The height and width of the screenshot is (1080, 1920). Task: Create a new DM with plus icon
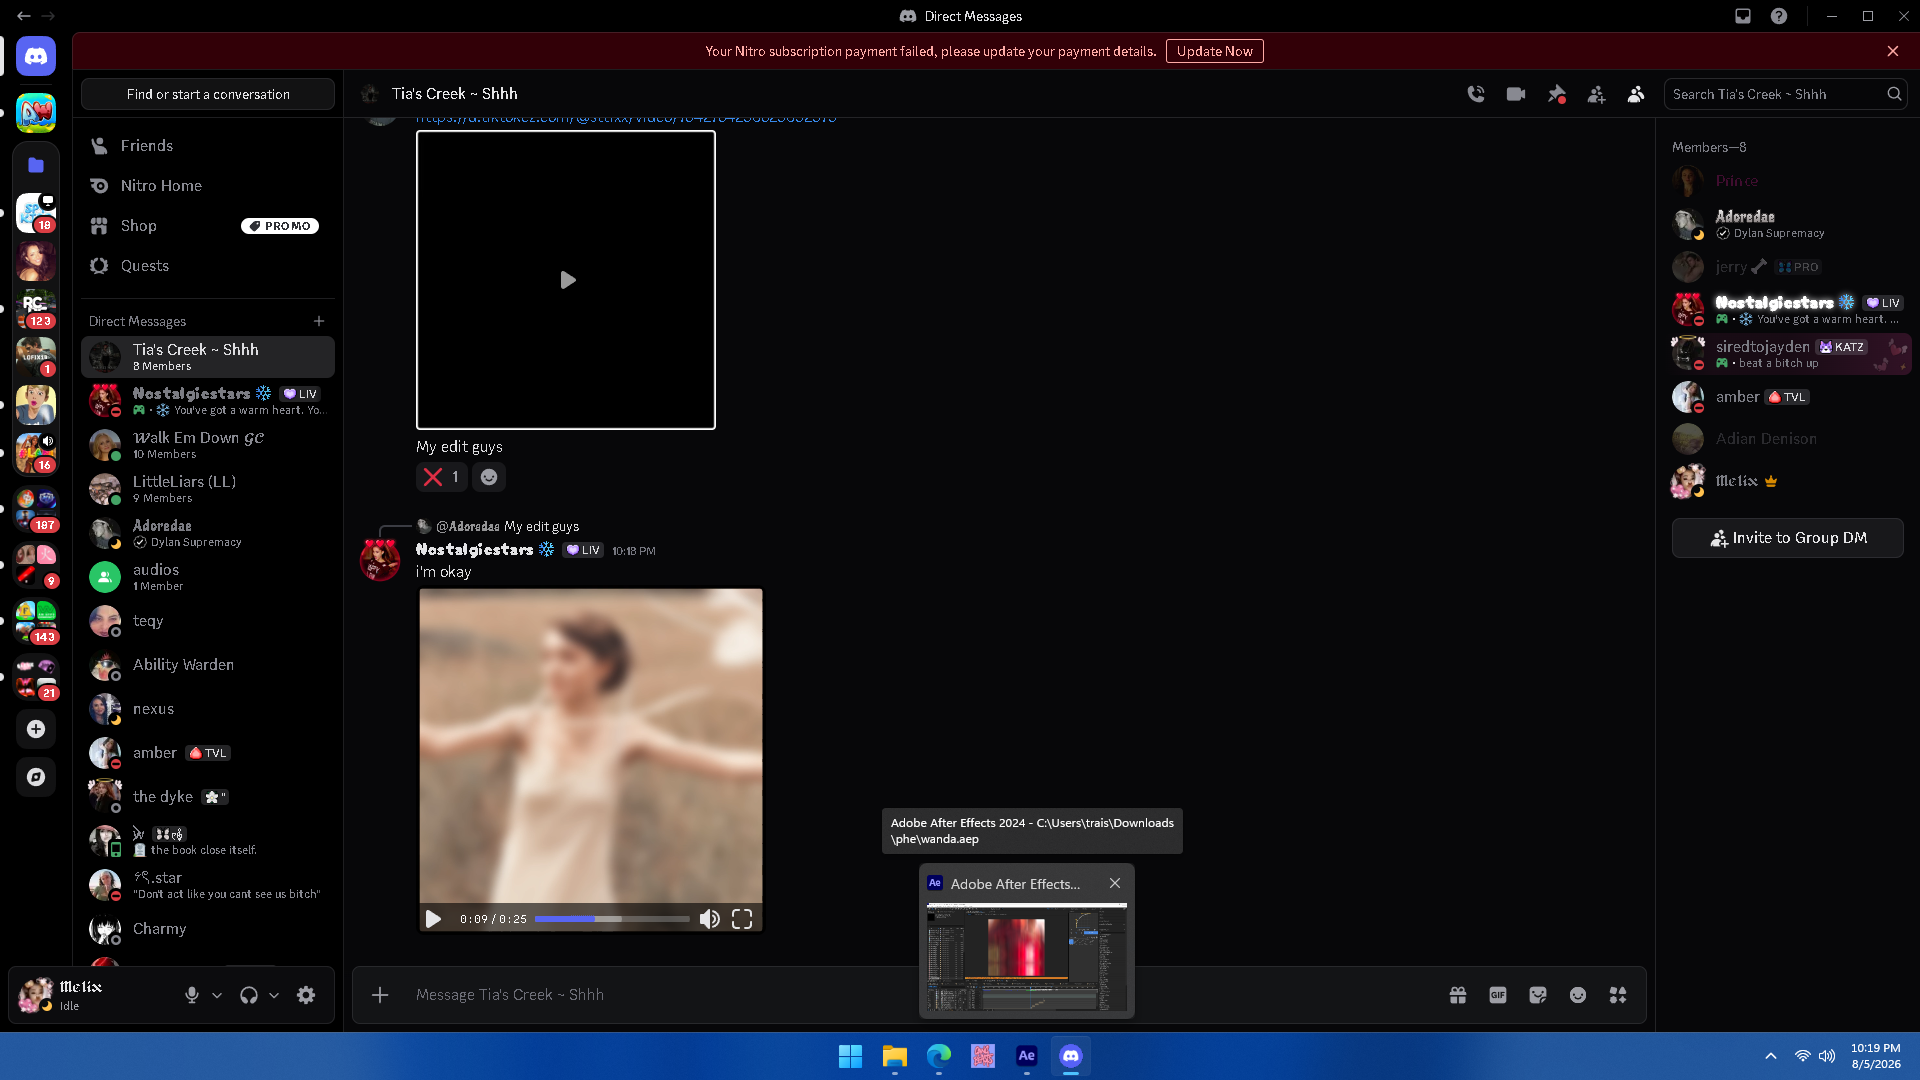[x=319, y=321]
